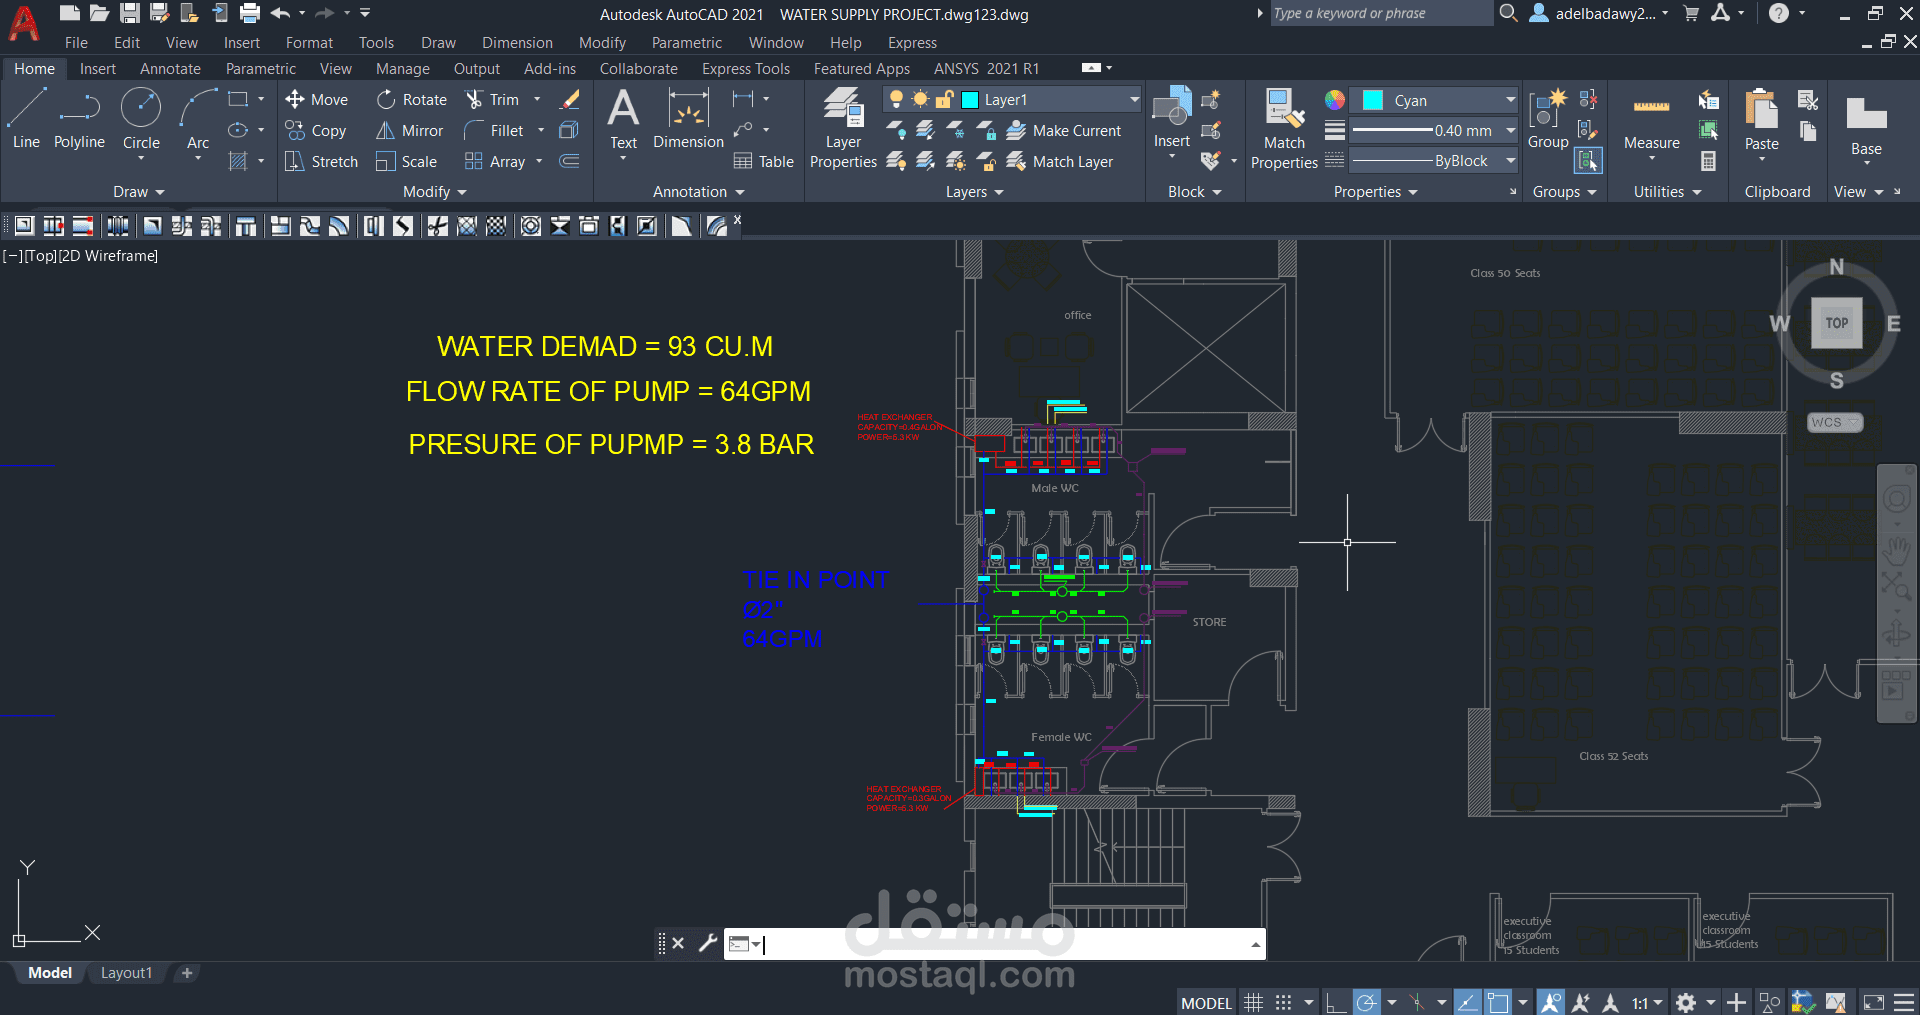Toggle polar tracking in status bar

click(1367, 1002)
